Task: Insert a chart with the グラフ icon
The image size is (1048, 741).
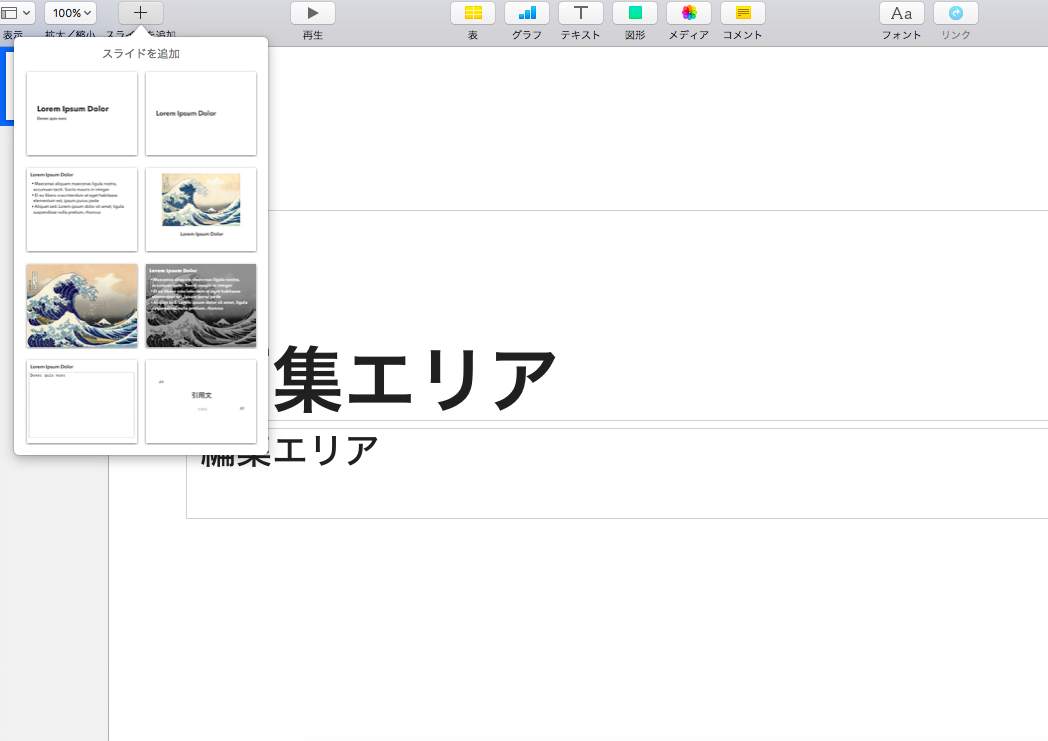Action: (527, 13)
